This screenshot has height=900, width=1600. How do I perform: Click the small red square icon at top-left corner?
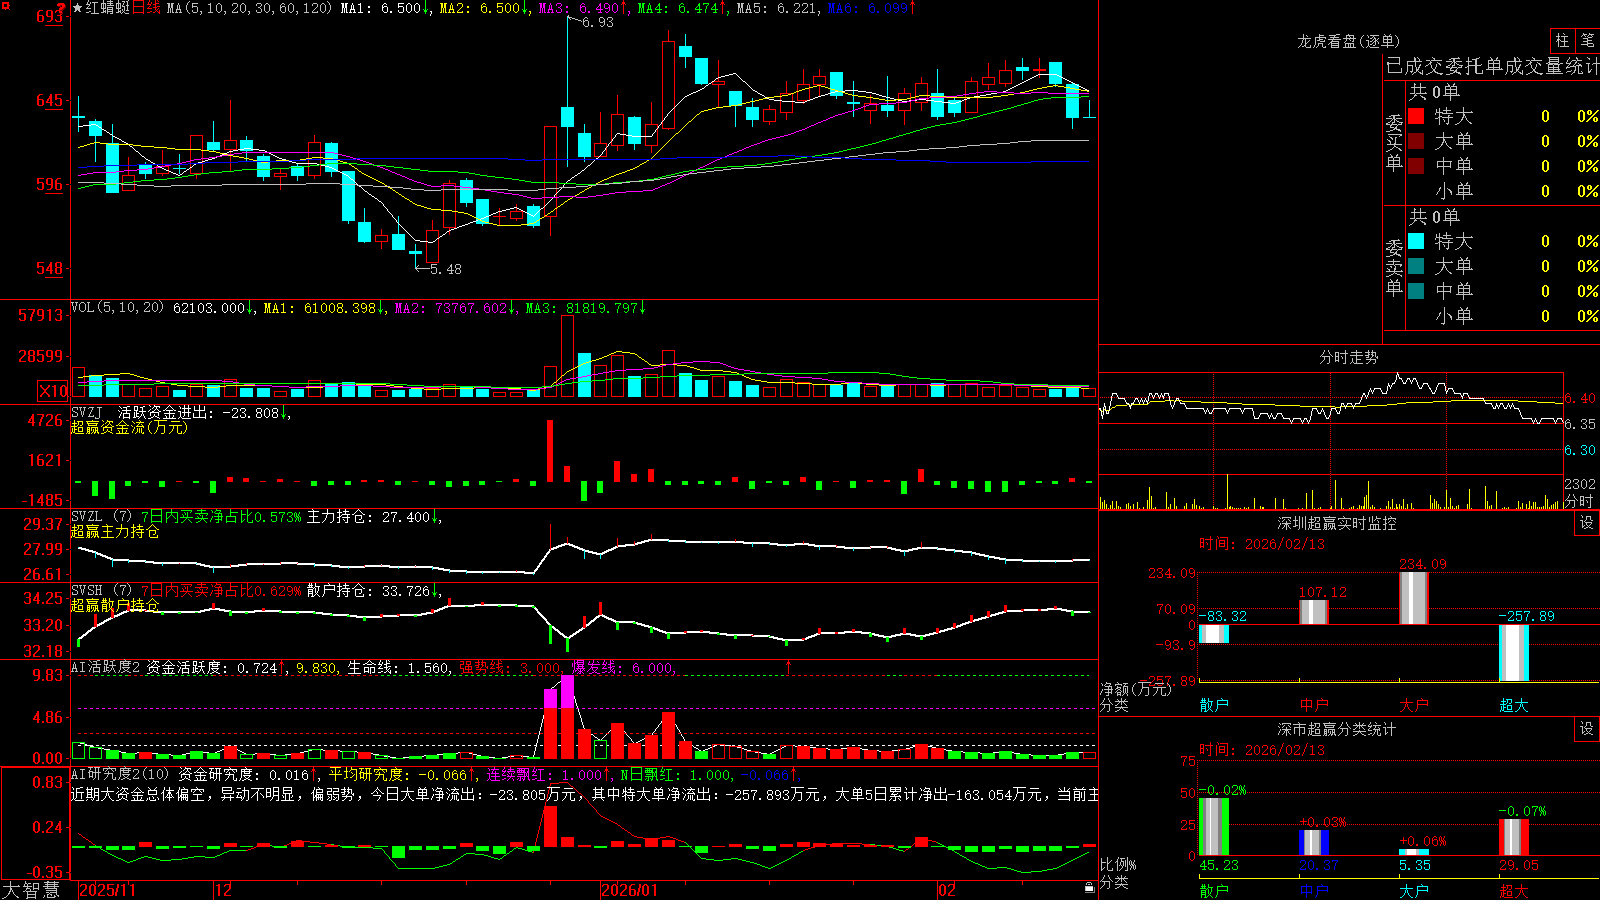tap(4, 4)
